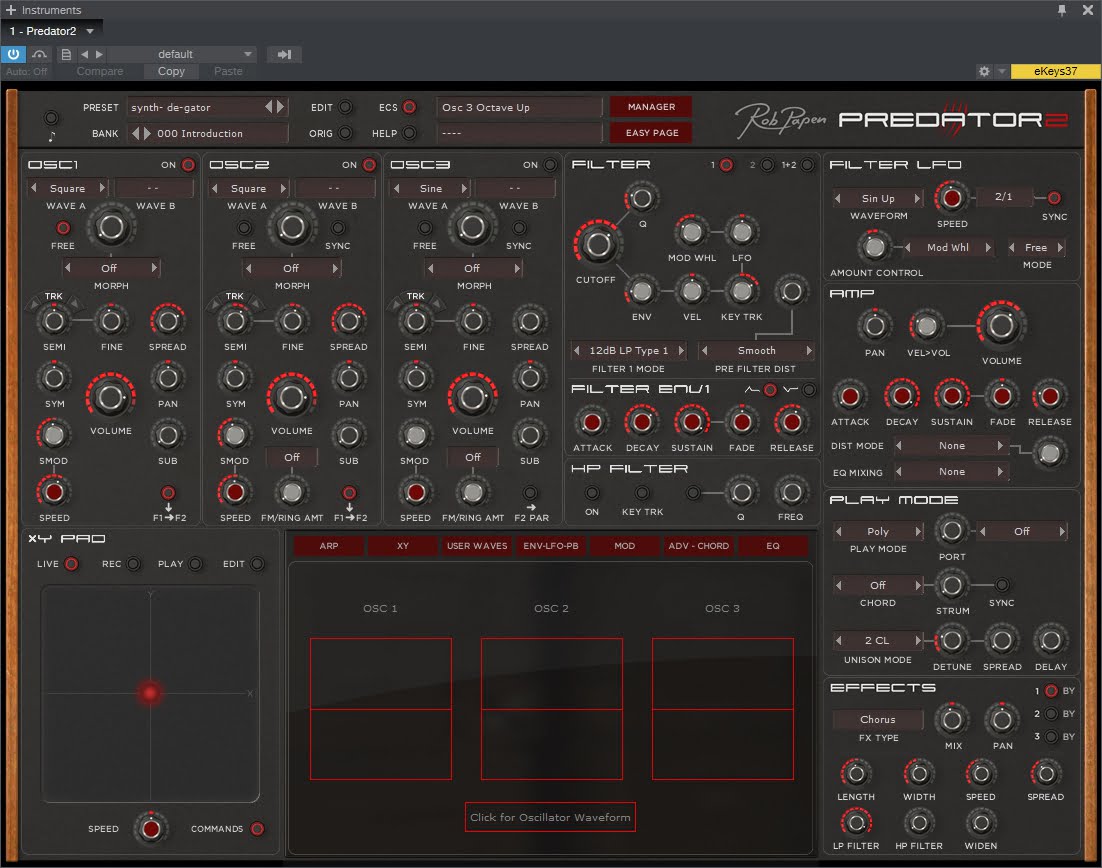Select inverted filter envelope shape icon
Viewport: 1102px width, 868px height.
pyautogui.click(x=810, y=389)
